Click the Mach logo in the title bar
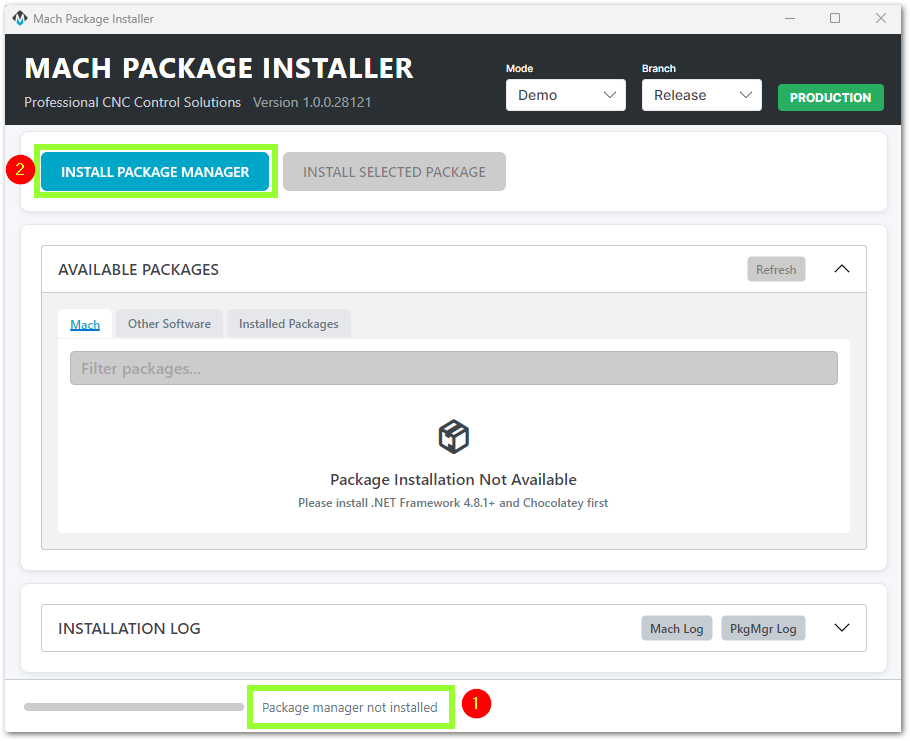 click(19, 19)
